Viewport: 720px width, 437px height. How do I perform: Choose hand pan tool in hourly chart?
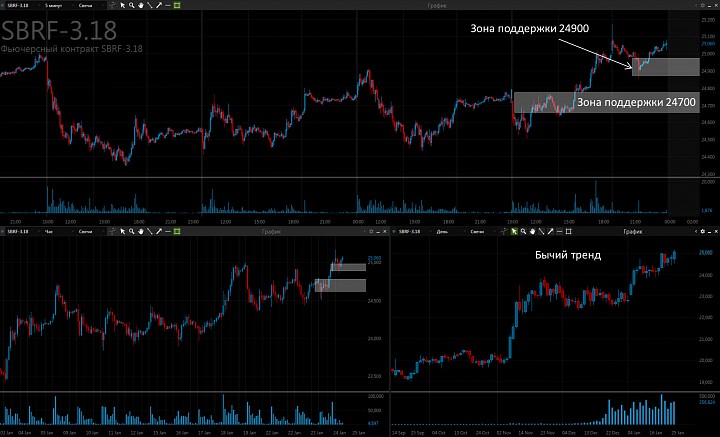[x=141, y=231]
